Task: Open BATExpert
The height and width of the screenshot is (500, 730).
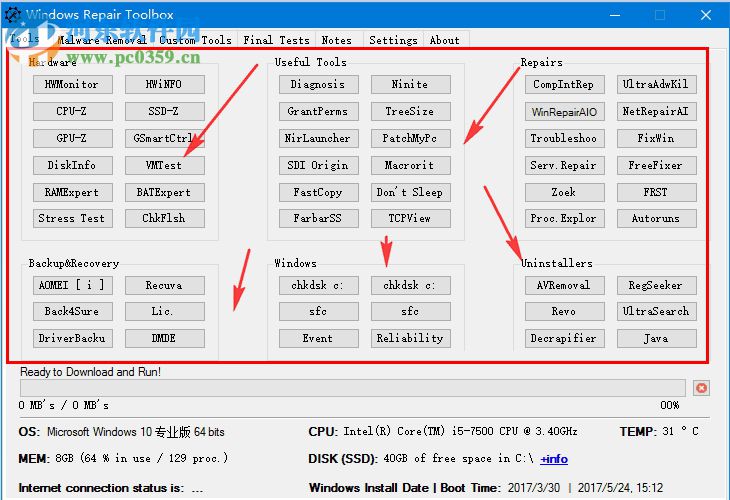Action: [x=164, y=192]
